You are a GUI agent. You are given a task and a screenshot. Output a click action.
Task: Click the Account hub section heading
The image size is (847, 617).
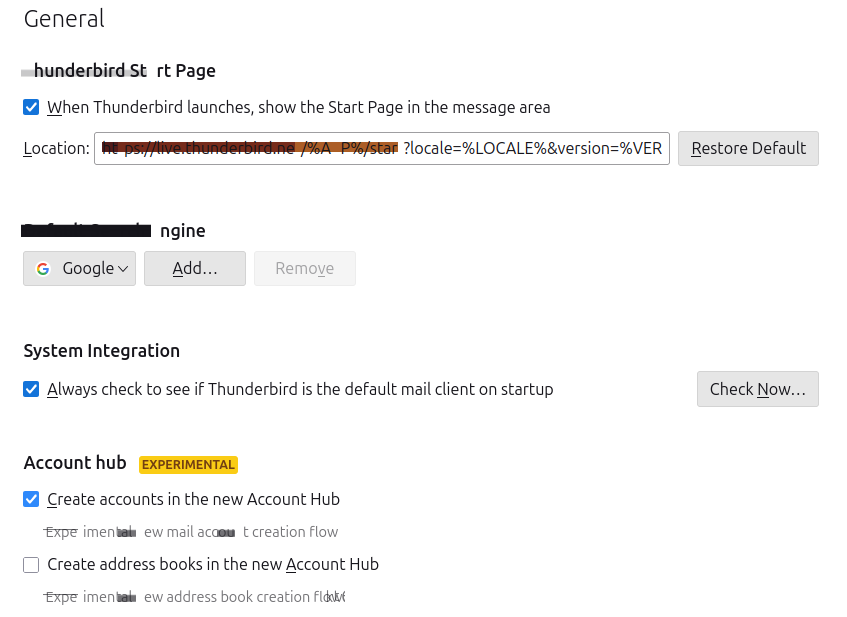(x=75, y=463)
